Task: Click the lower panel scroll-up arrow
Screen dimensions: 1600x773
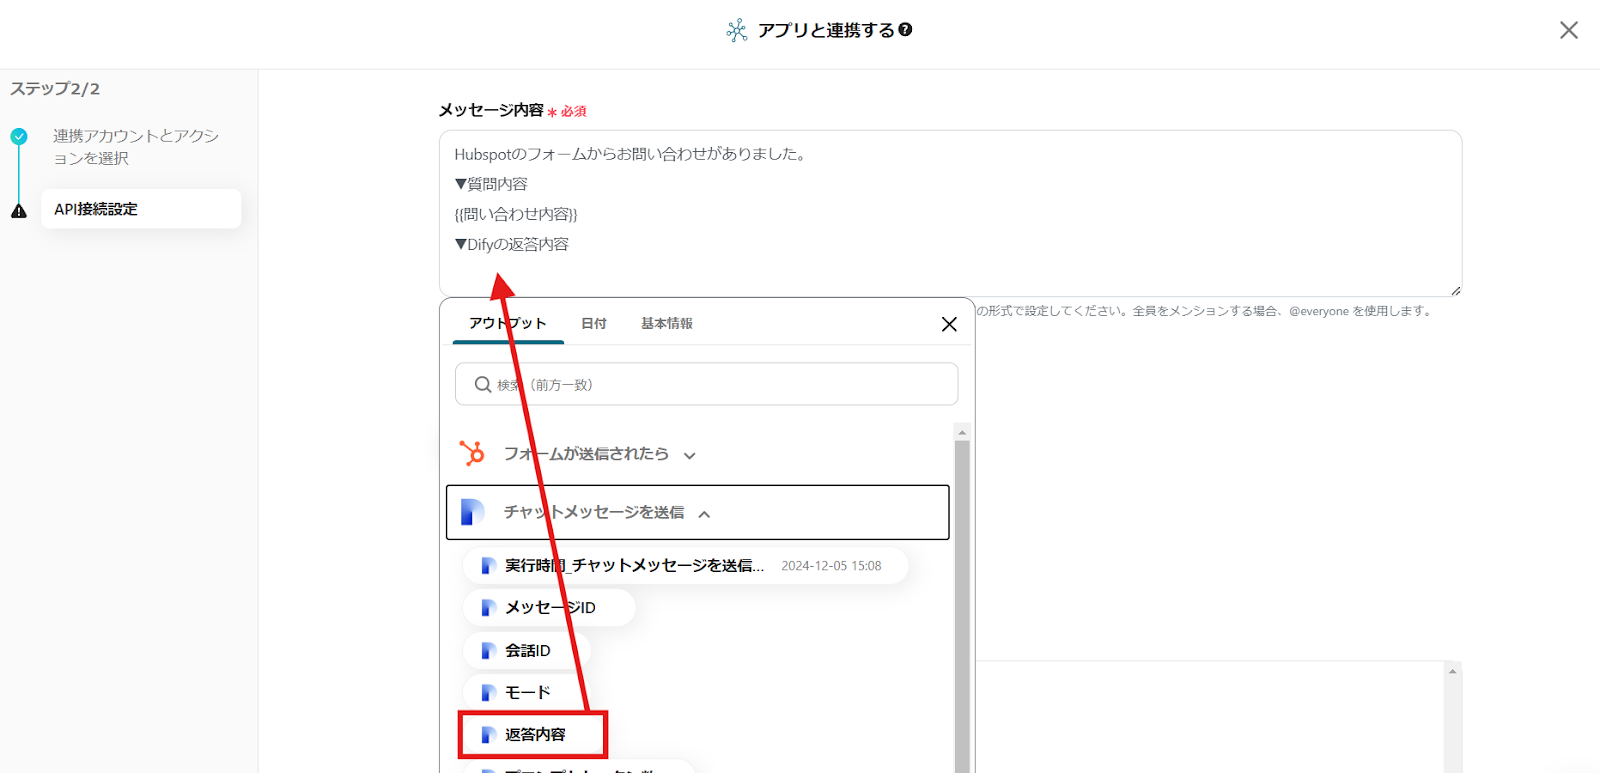Action: point(1453,671)
